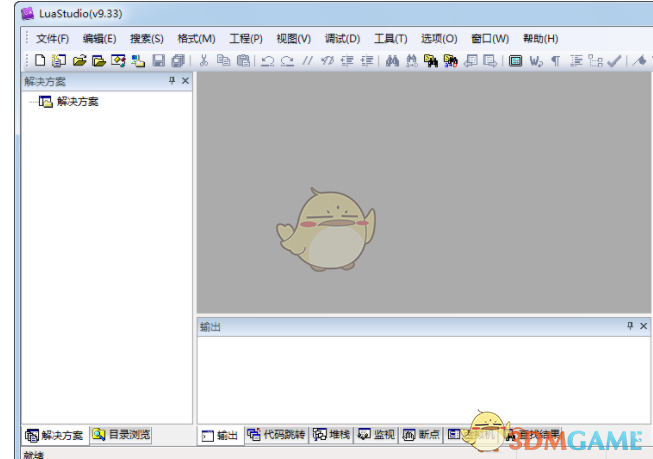Open the 搜索(S) menu
This screenshot has height=459, width=653.
[x=147, y=39]
